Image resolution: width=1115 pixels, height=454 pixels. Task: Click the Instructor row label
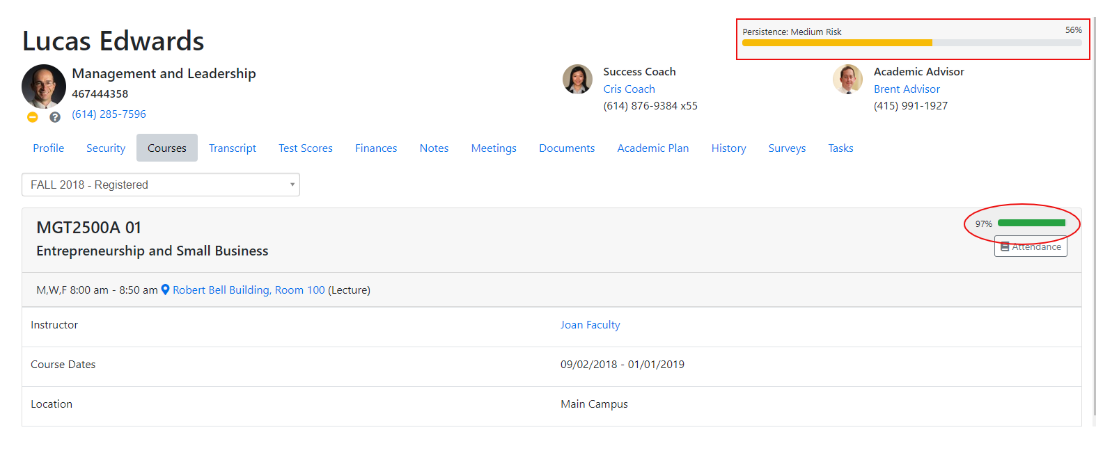click(x=54, y=325)
